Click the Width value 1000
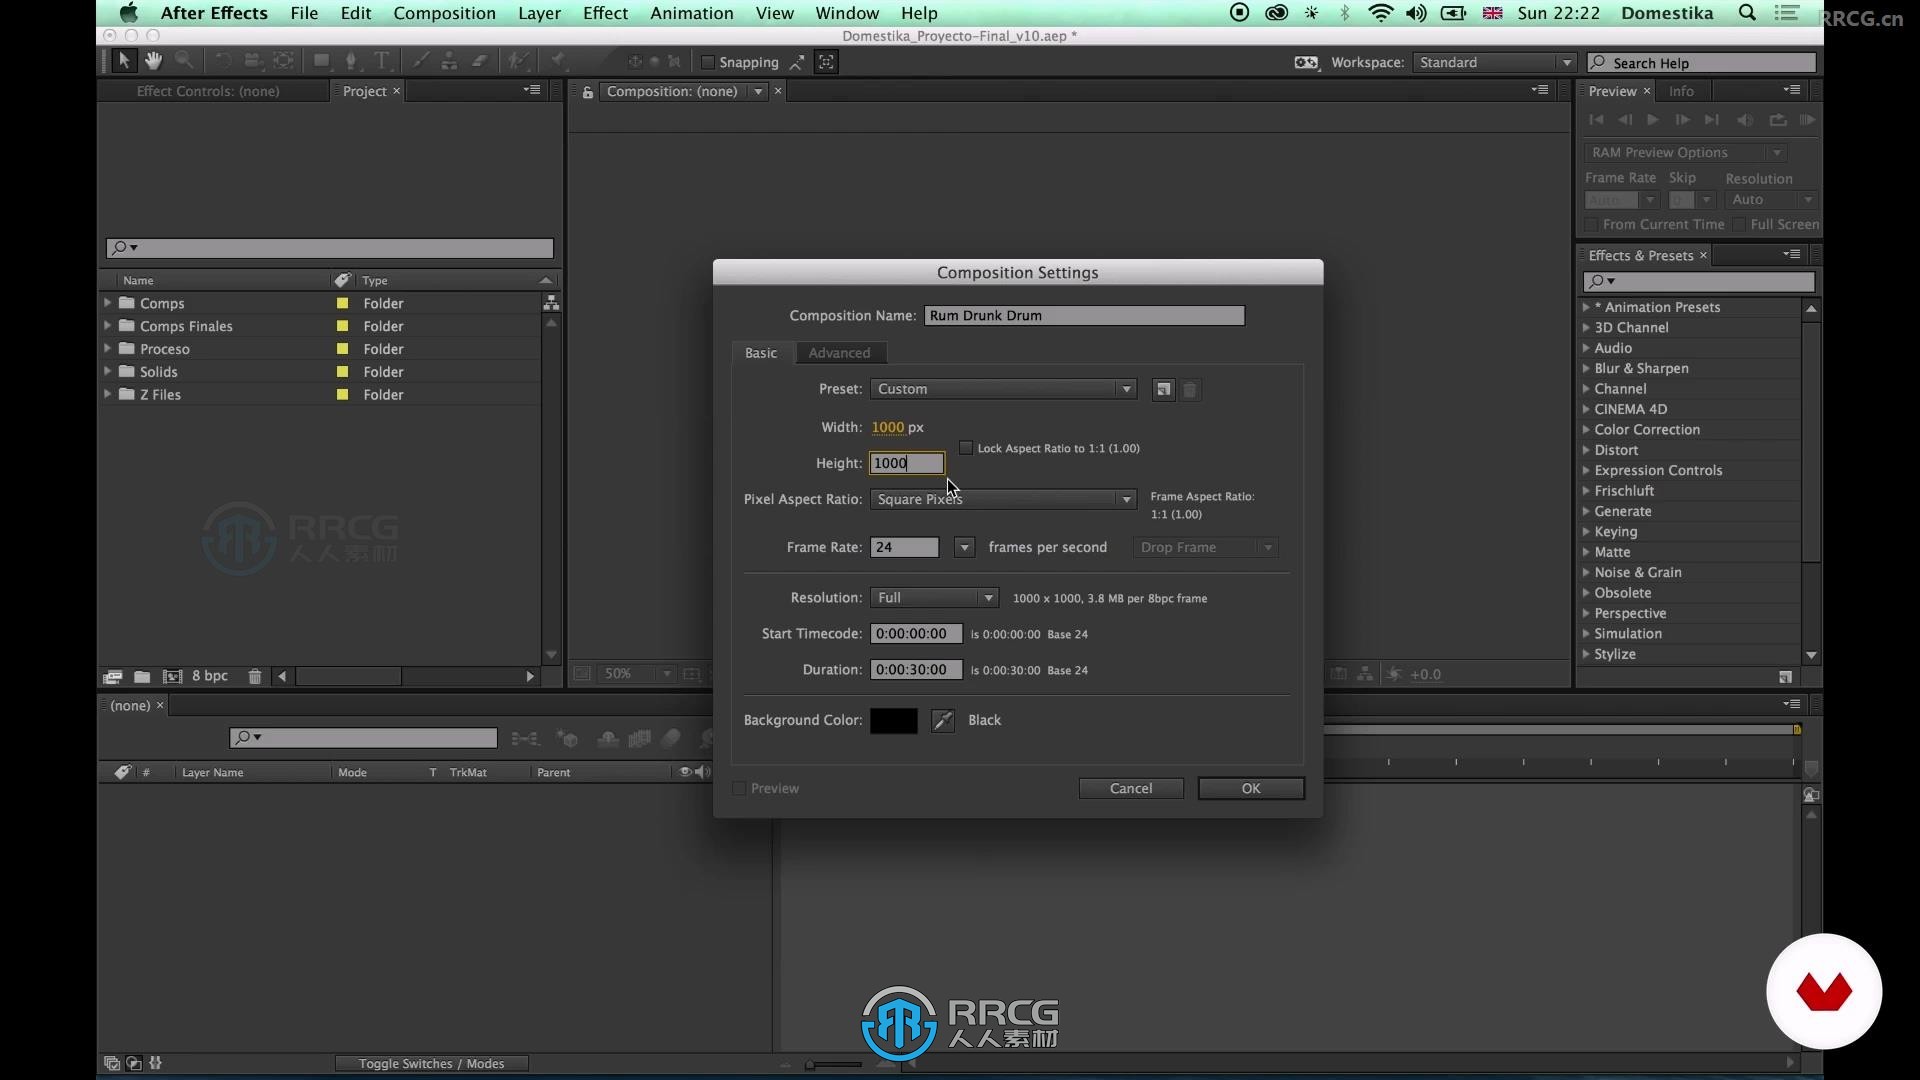This screenshot has height=1080, width=1920. (887, 427)
